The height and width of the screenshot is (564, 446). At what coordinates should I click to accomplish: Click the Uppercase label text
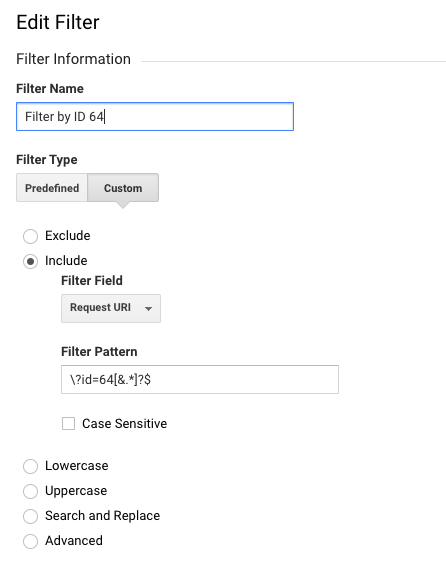76,491
